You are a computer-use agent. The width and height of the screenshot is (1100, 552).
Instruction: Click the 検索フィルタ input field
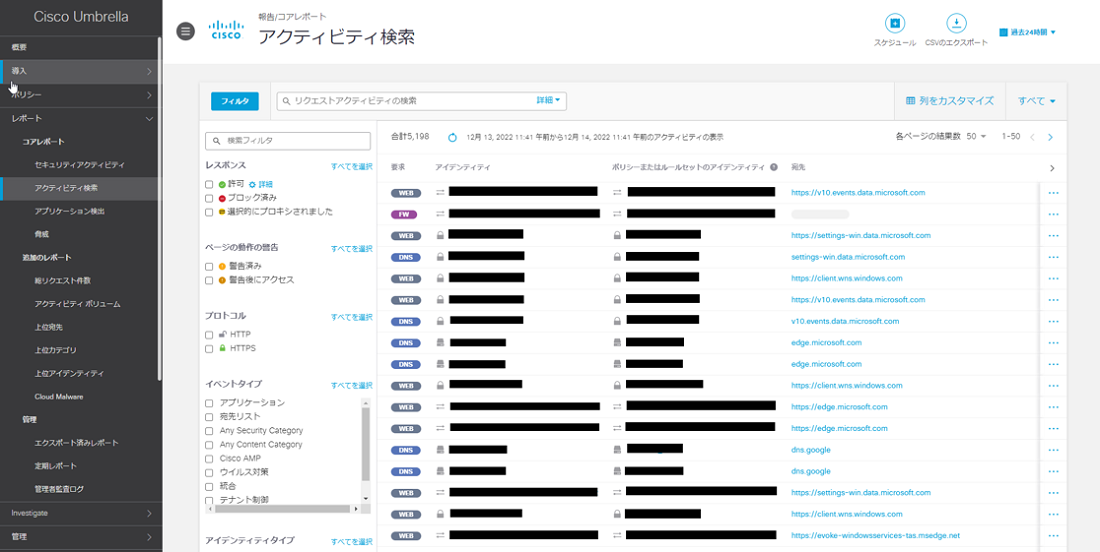[x=288, y=141]
